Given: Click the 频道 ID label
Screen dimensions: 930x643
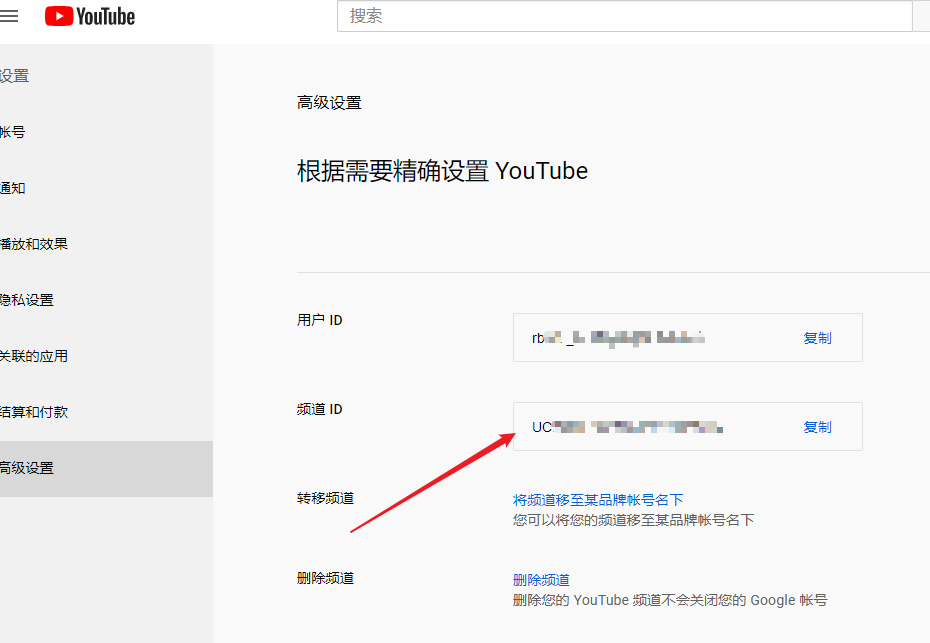Looking at the screenshot, I should (x=320, y=409).
